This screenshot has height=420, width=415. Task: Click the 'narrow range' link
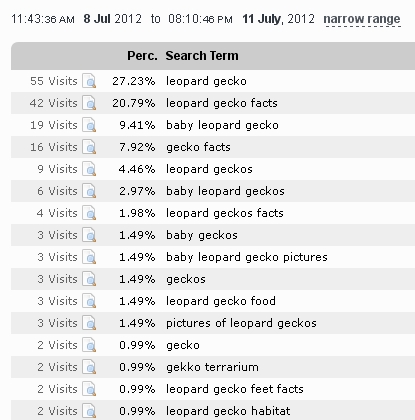click(x=362, y=19)
